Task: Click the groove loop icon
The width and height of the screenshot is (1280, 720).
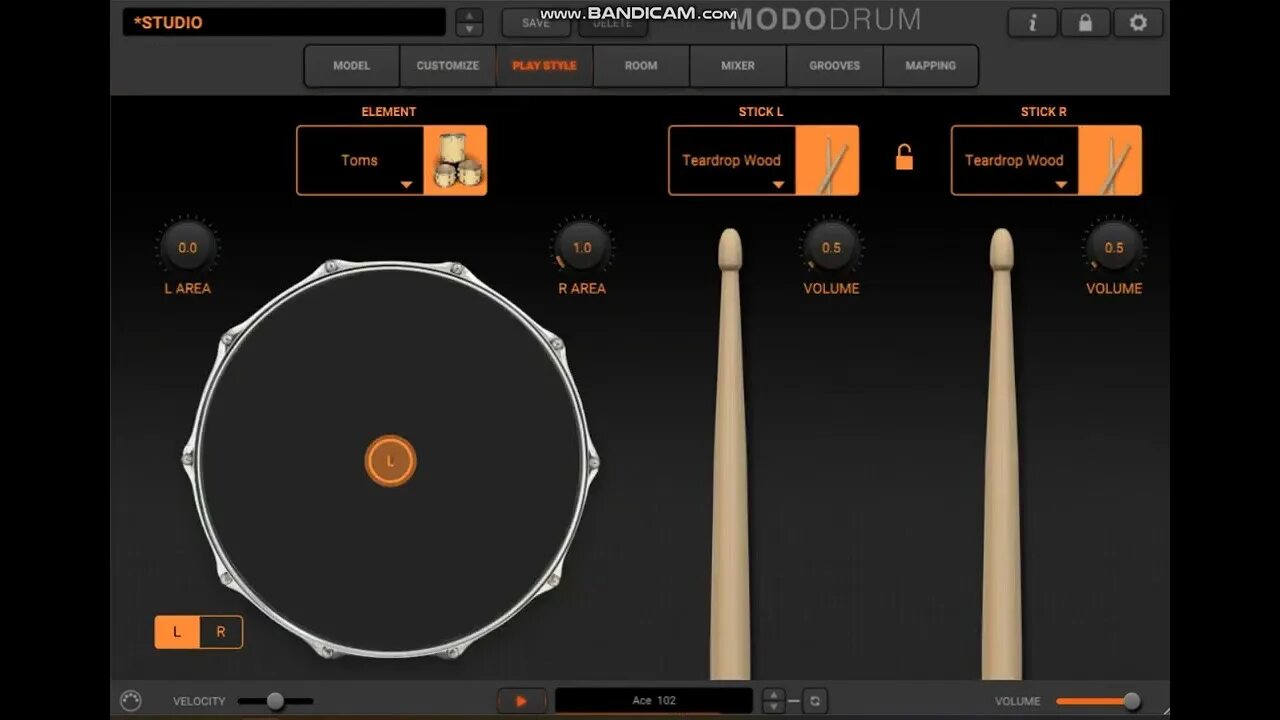Action: pyautogui.click(x=815, y=701)
